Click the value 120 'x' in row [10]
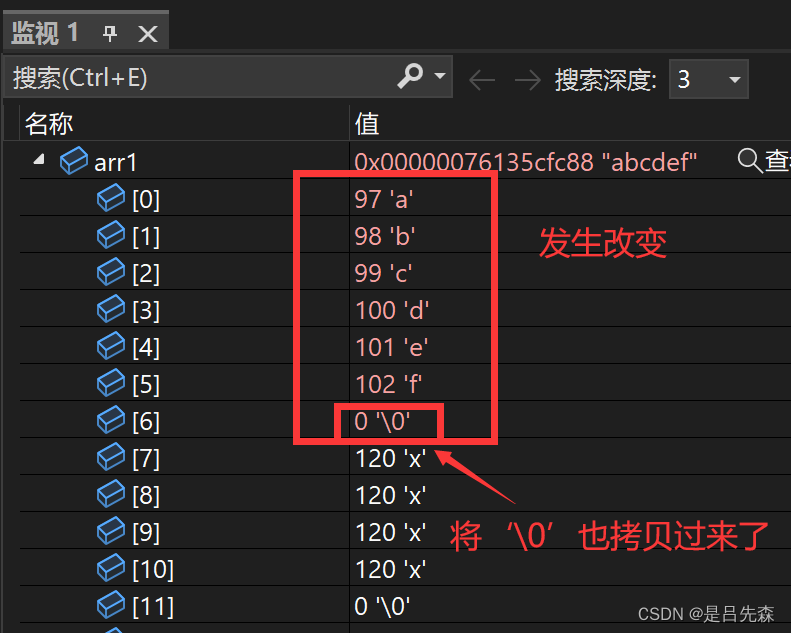 click(x=390, y=569)
